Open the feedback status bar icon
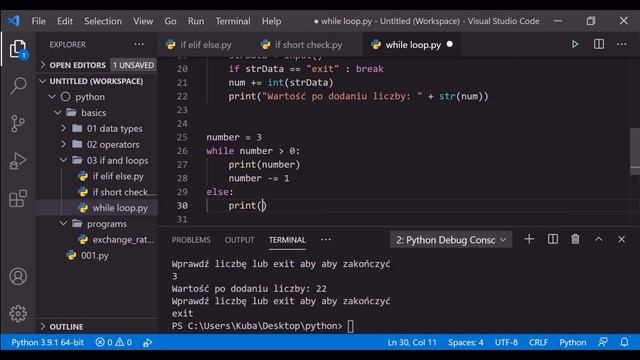Screen dimensions: 640x360 click(603, 342)
